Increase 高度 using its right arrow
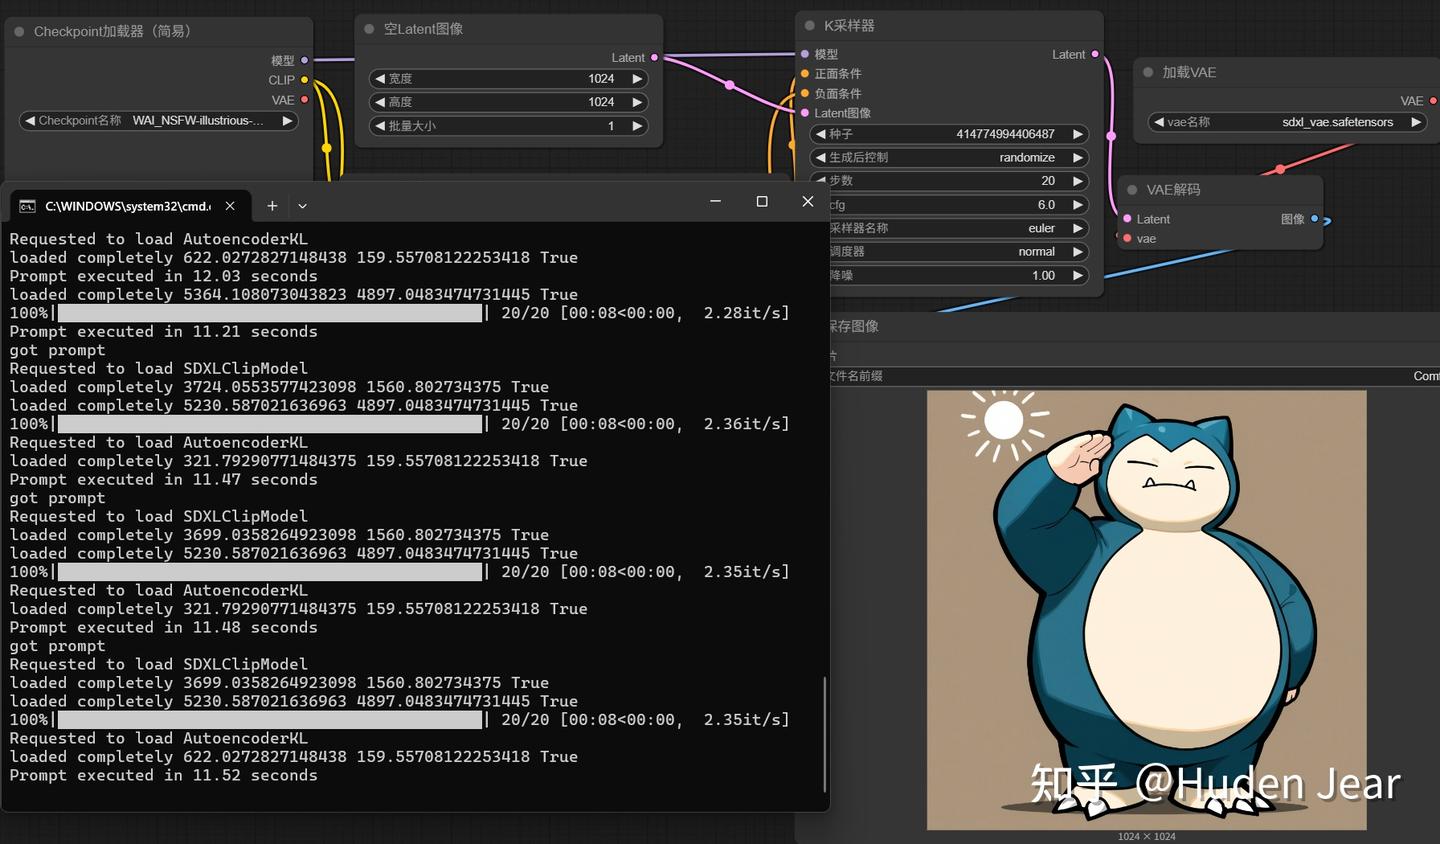1440x844 pixels. click(x=637, y=102)
